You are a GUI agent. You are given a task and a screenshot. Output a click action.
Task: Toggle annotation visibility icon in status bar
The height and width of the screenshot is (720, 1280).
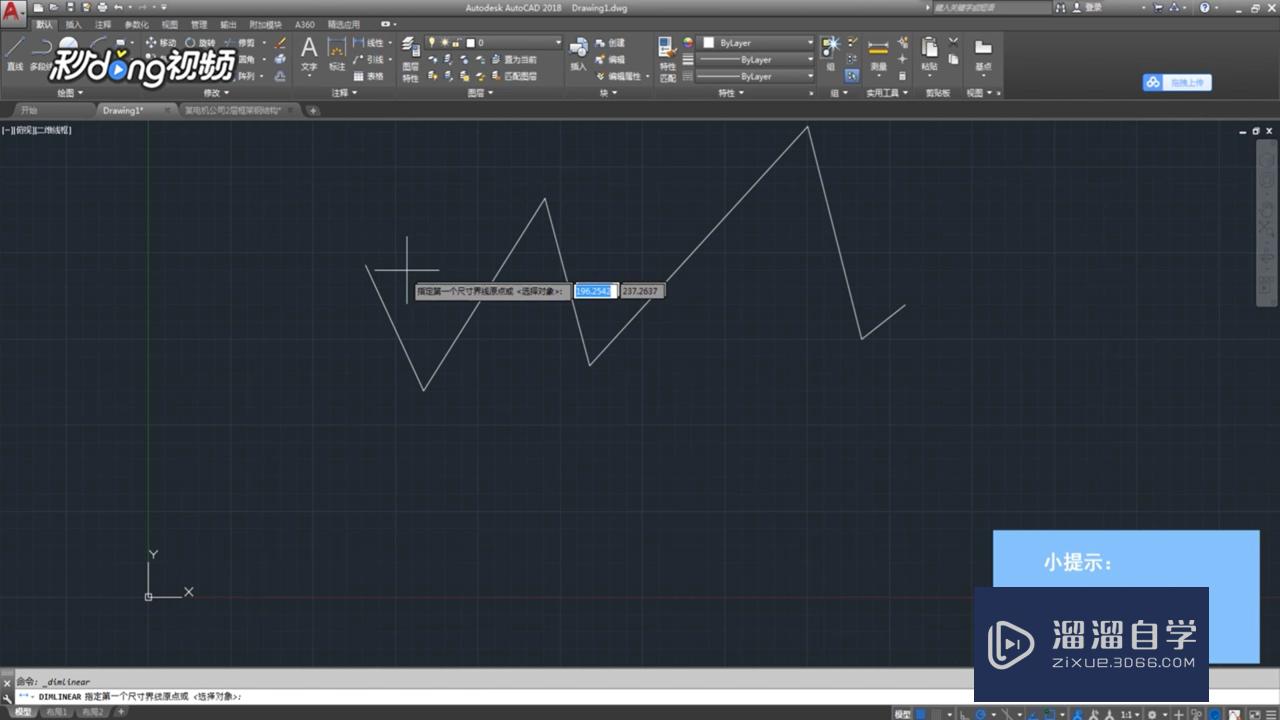pos(1077,714)
